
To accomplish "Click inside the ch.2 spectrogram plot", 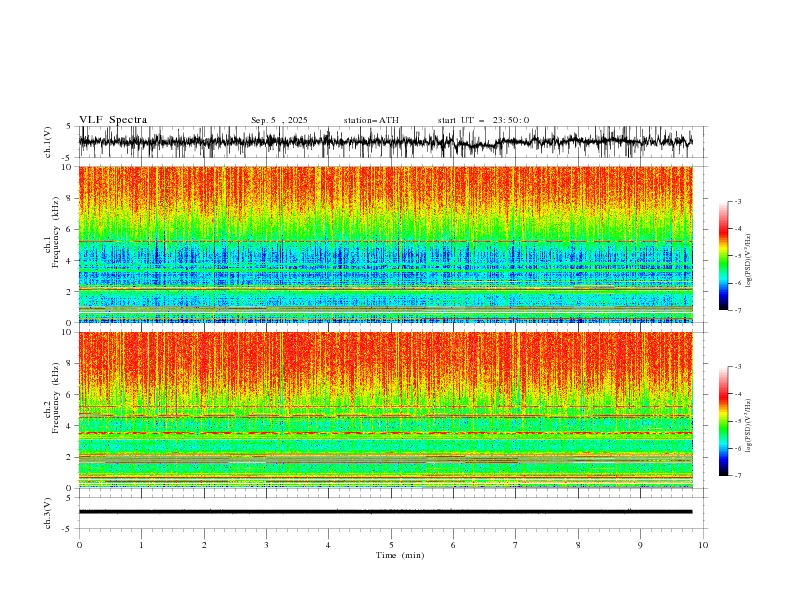I will tap(385, 410).
